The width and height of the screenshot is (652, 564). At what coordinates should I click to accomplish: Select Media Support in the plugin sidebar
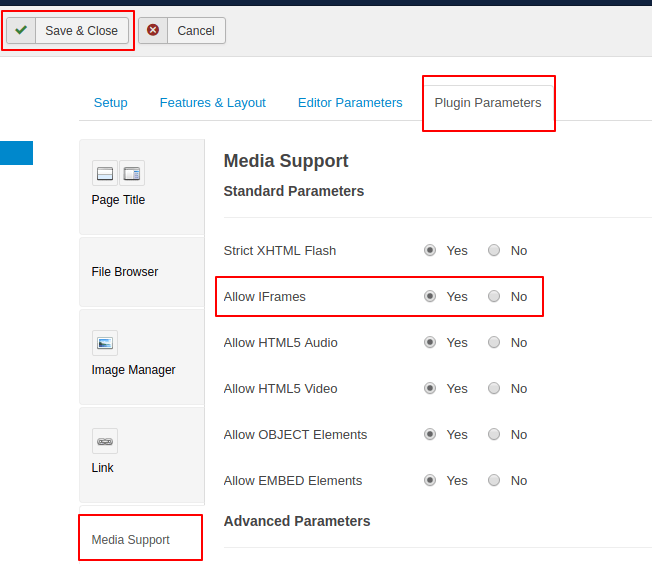(x=131, y=540)
